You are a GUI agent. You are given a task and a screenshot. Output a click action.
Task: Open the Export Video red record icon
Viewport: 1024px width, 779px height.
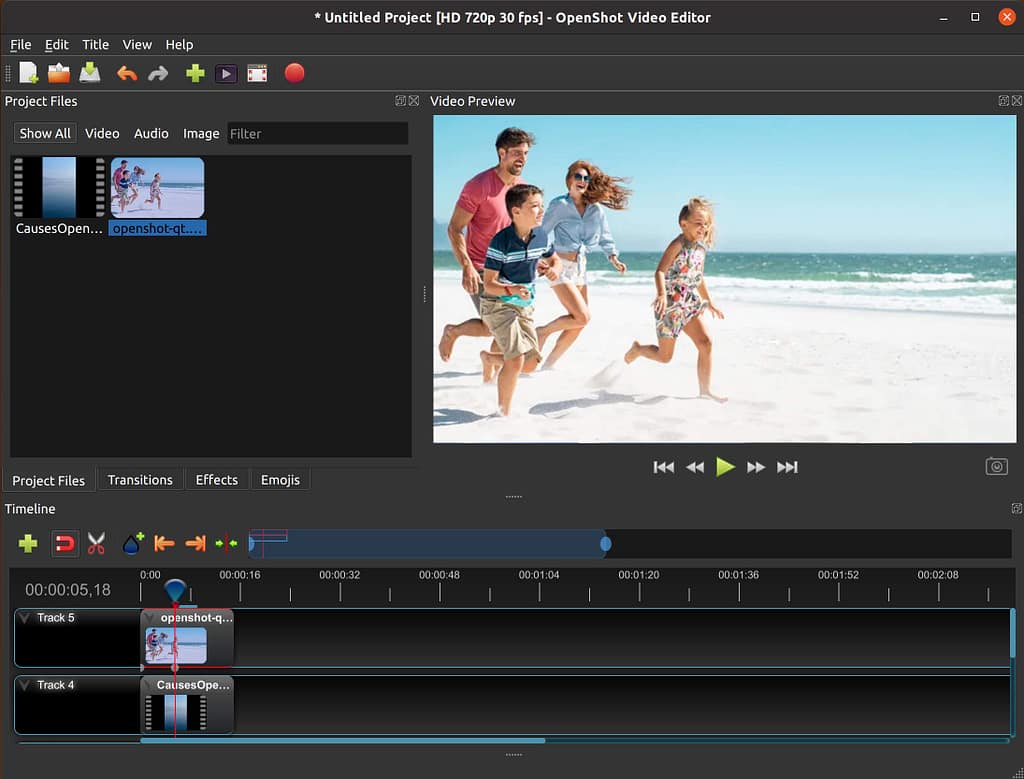point(294,73)
